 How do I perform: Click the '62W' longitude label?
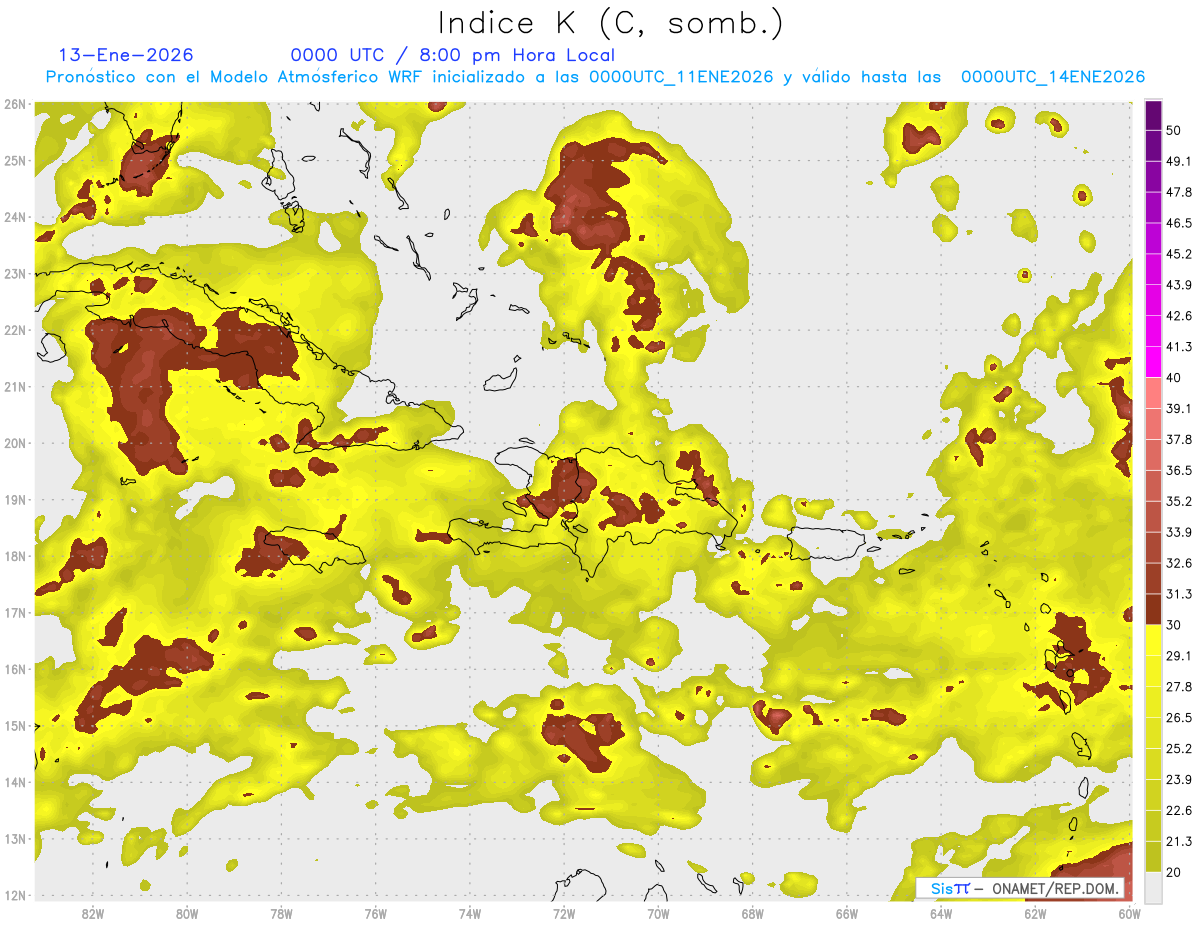[1035, 914]
